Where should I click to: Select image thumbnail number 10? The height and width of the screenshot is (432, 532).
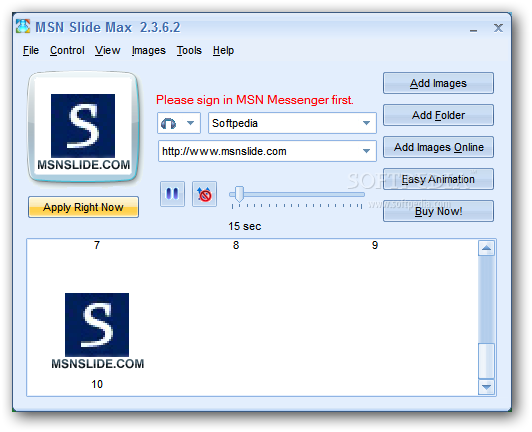[x=97, y=331]
